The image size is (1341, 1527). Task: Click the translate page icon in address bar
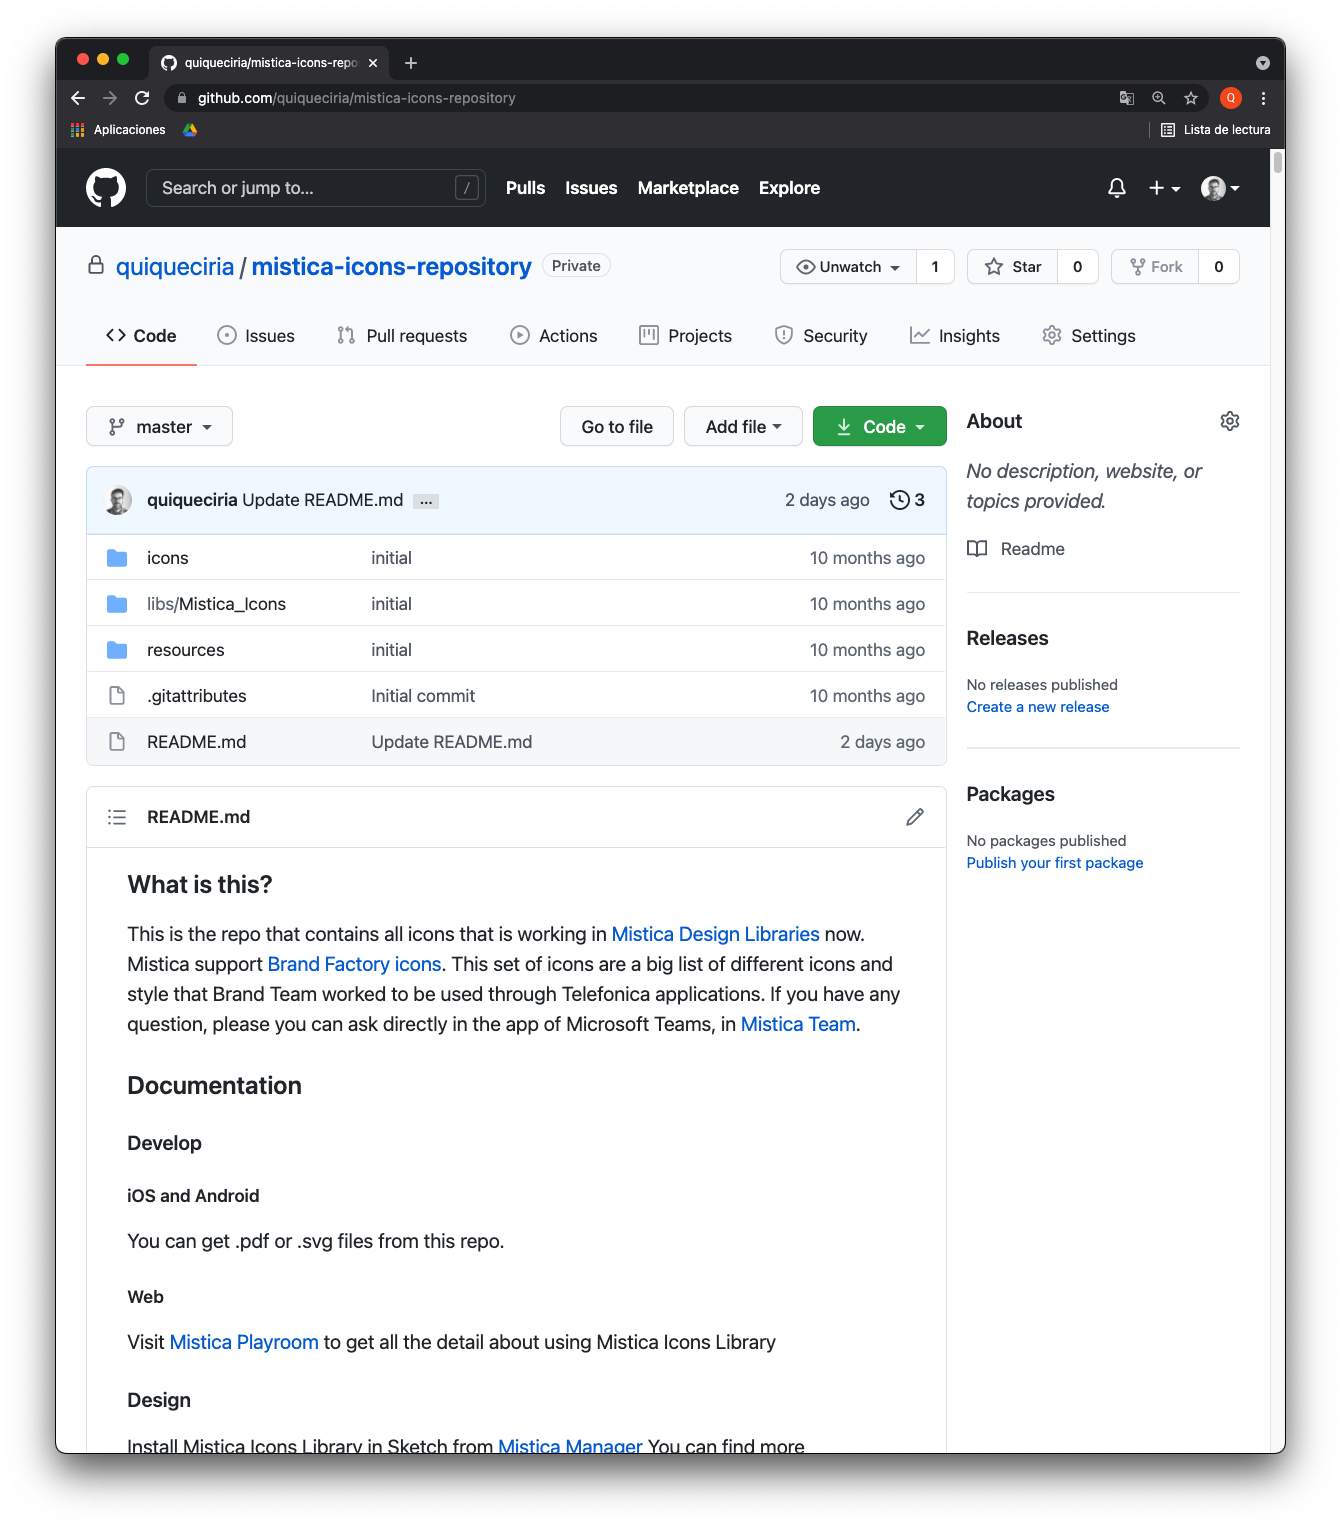click(x=1127, y=98)
